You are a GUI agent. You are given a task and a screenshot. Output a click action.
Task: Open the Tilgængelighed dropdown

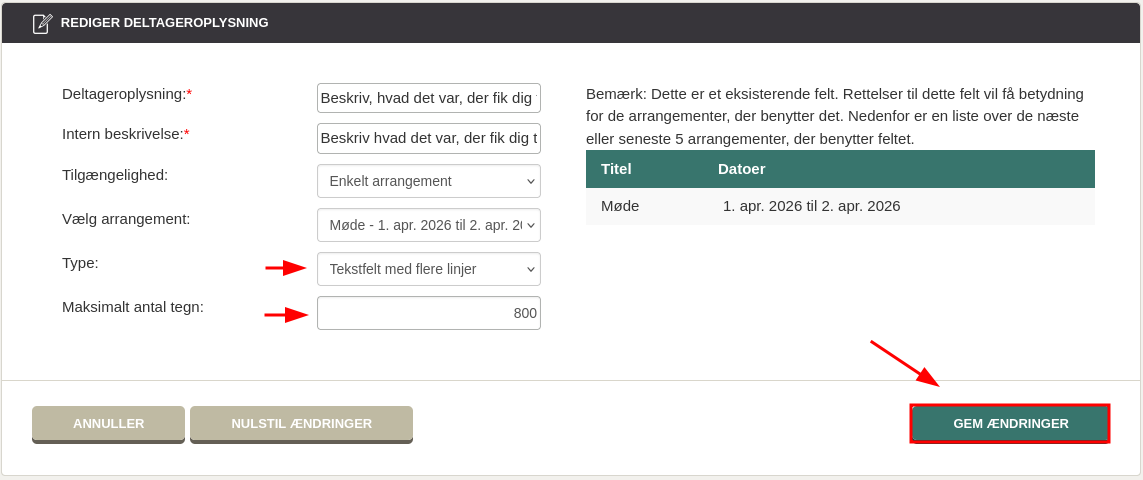pyautogui.click(x=428, y=181)
